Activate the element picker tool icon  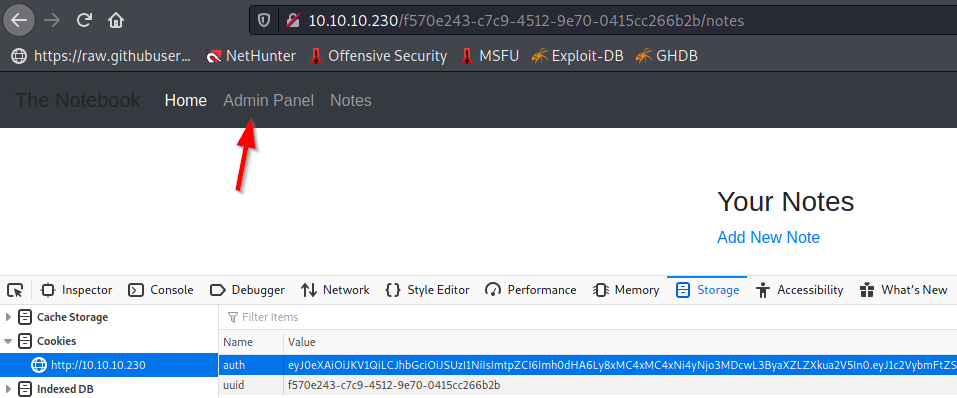pyautogui.click(x=15, y=290)
